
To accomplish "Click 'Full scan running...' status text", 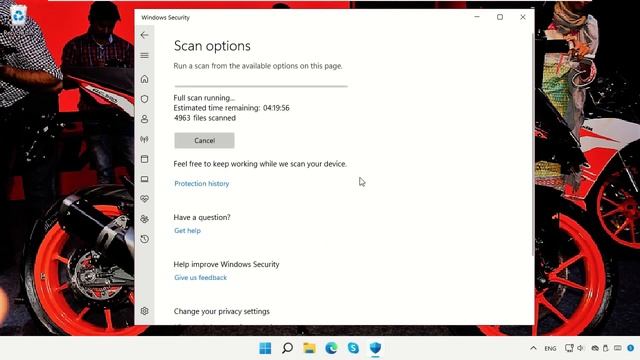I will 204,98.
